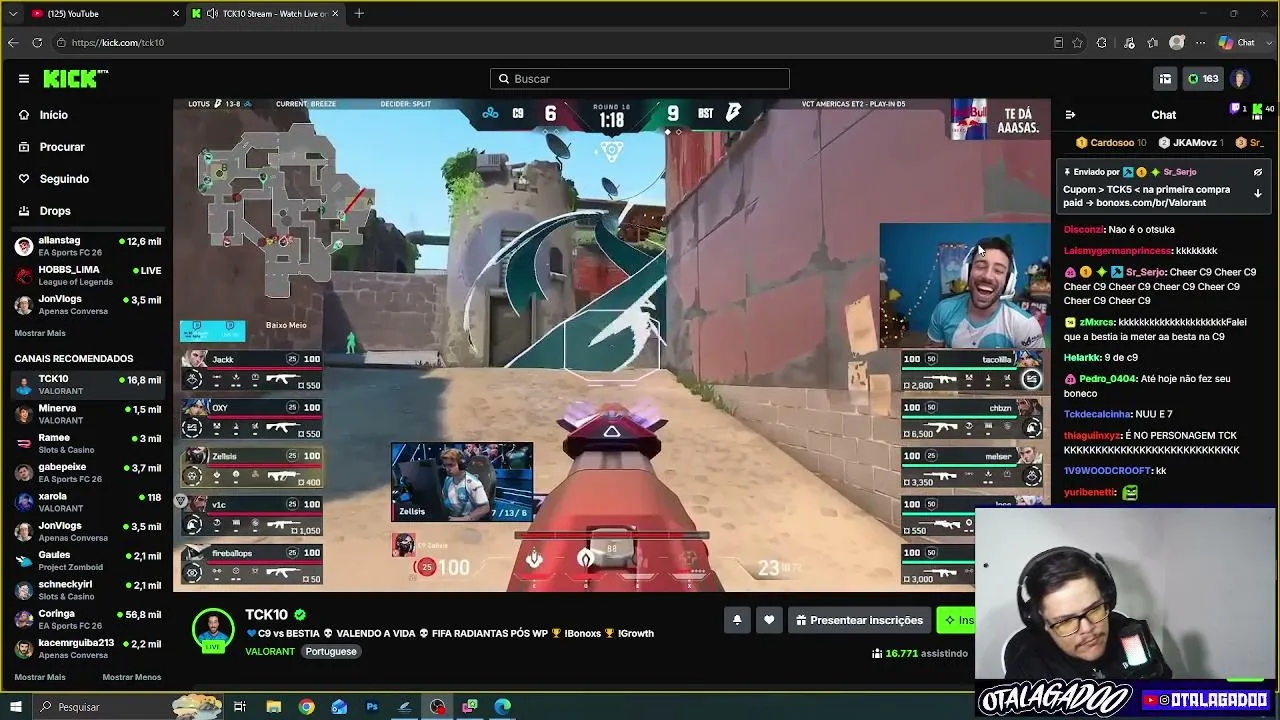
Task: View site information lock icon
Action: point(61,43)
